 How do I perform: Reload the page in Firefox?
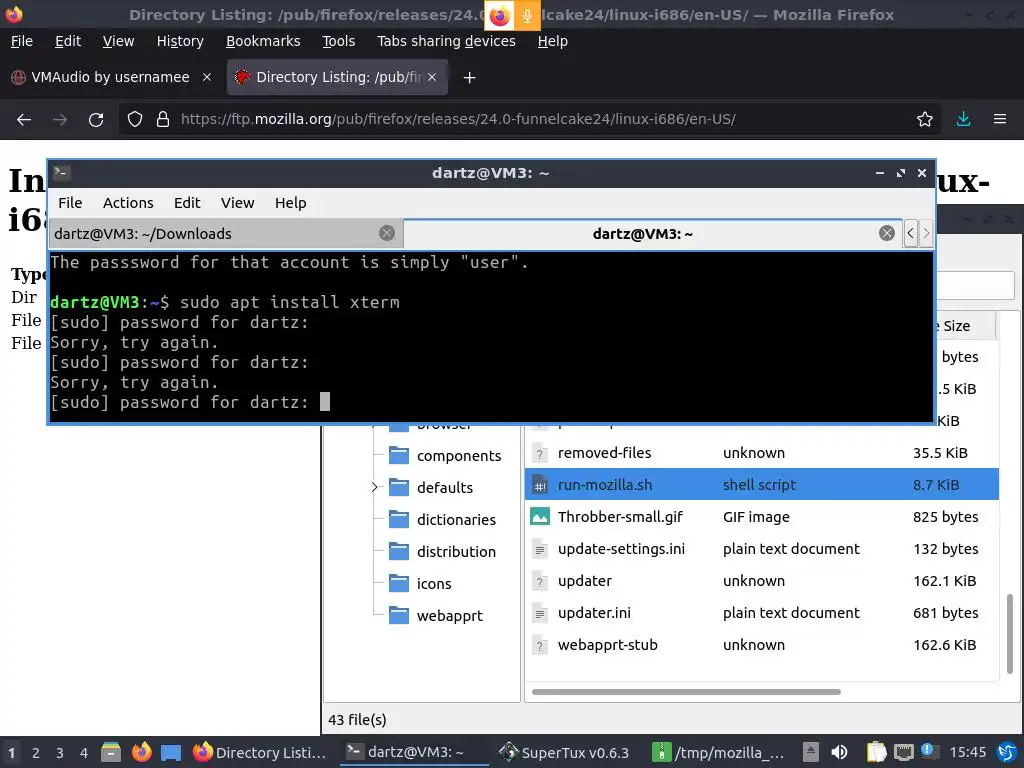click(96, 120)
